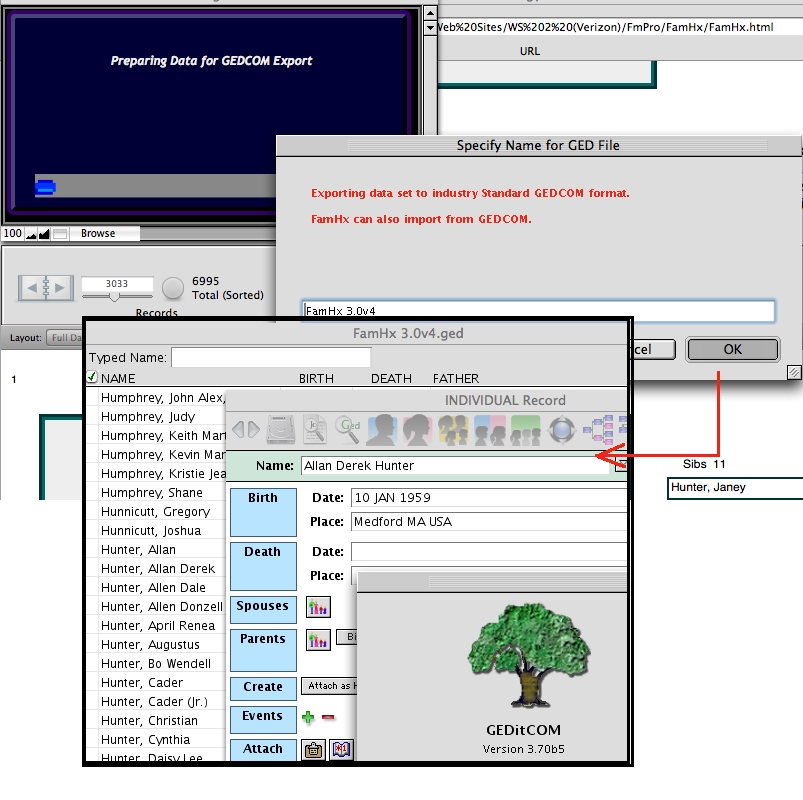
Task: Remove an event with red minus
Action: coord(328,717)
